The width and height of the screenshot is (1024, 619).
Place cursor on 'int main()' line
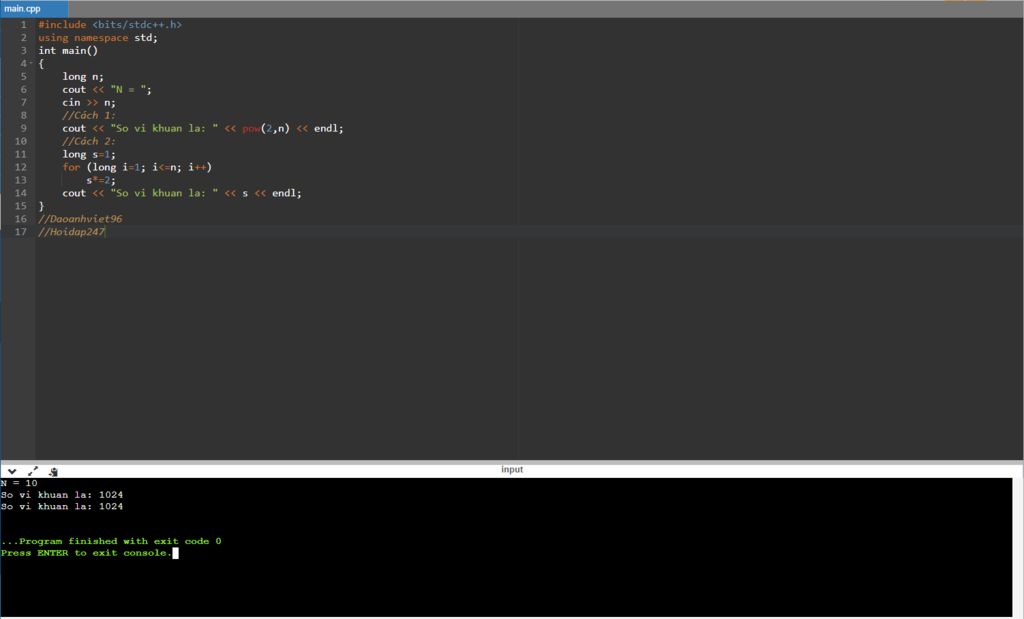tap(68, 51)
